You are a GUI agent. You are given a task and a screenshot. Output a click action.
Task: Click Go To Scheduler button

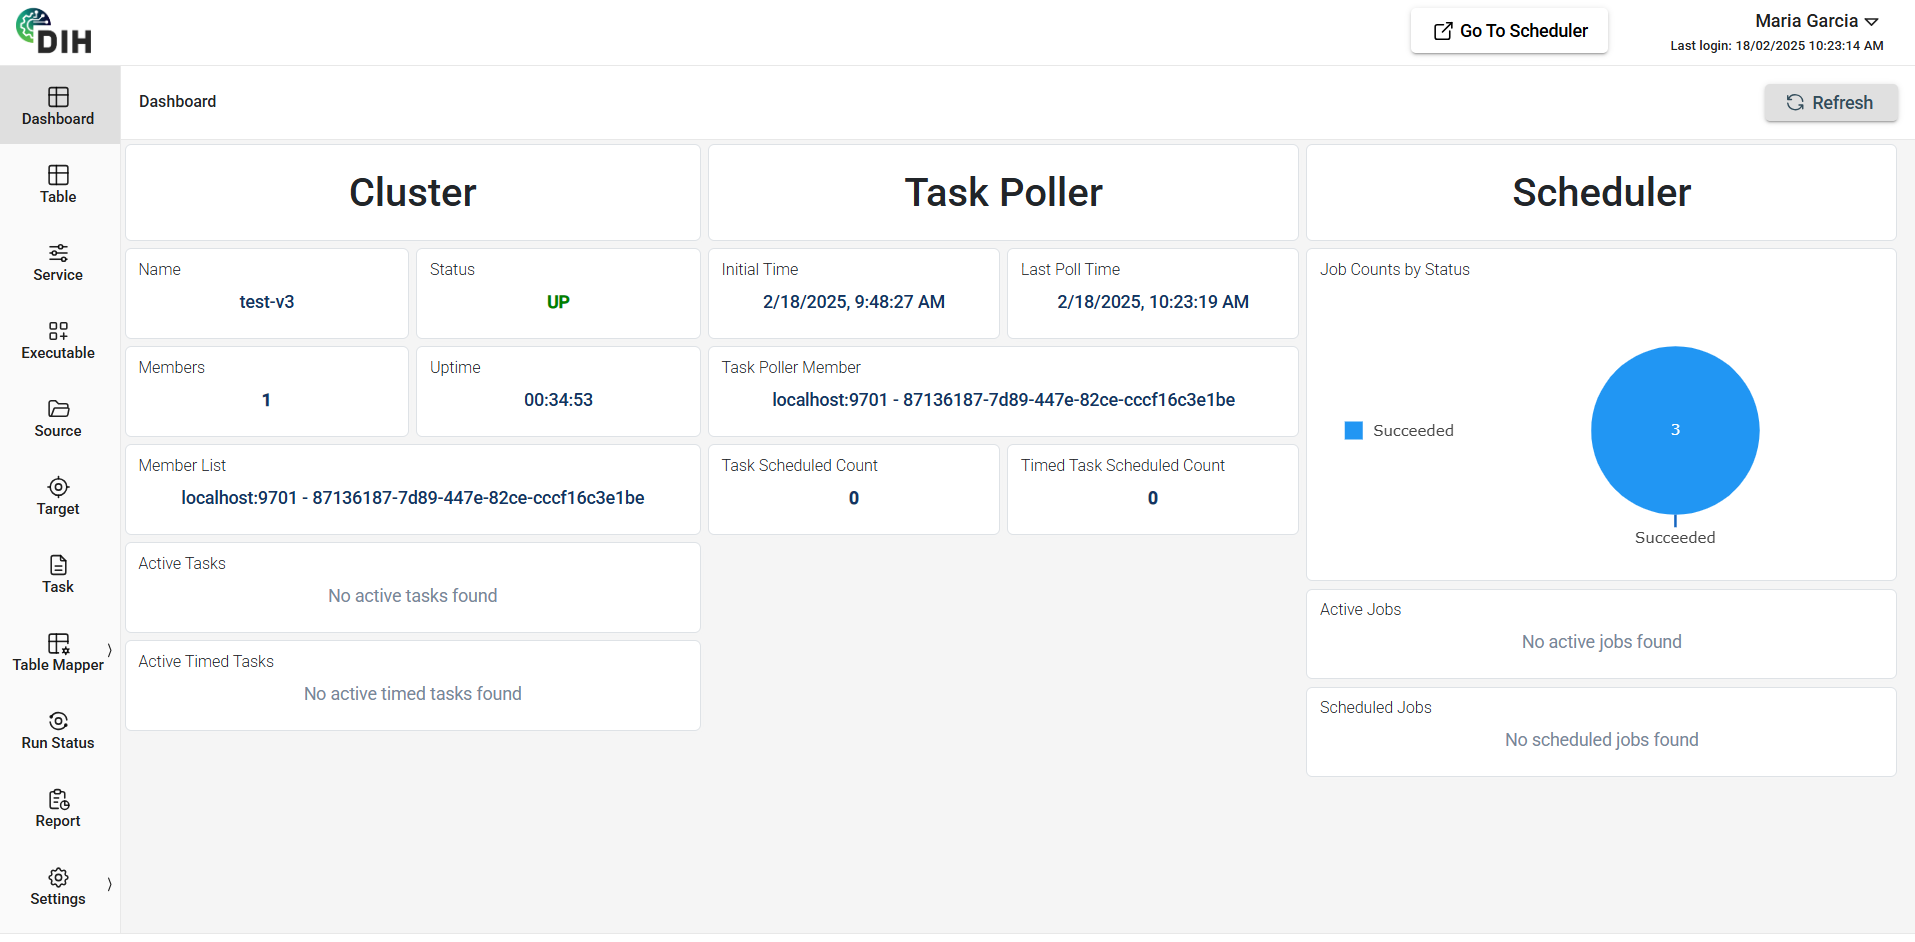(1509, 31)
